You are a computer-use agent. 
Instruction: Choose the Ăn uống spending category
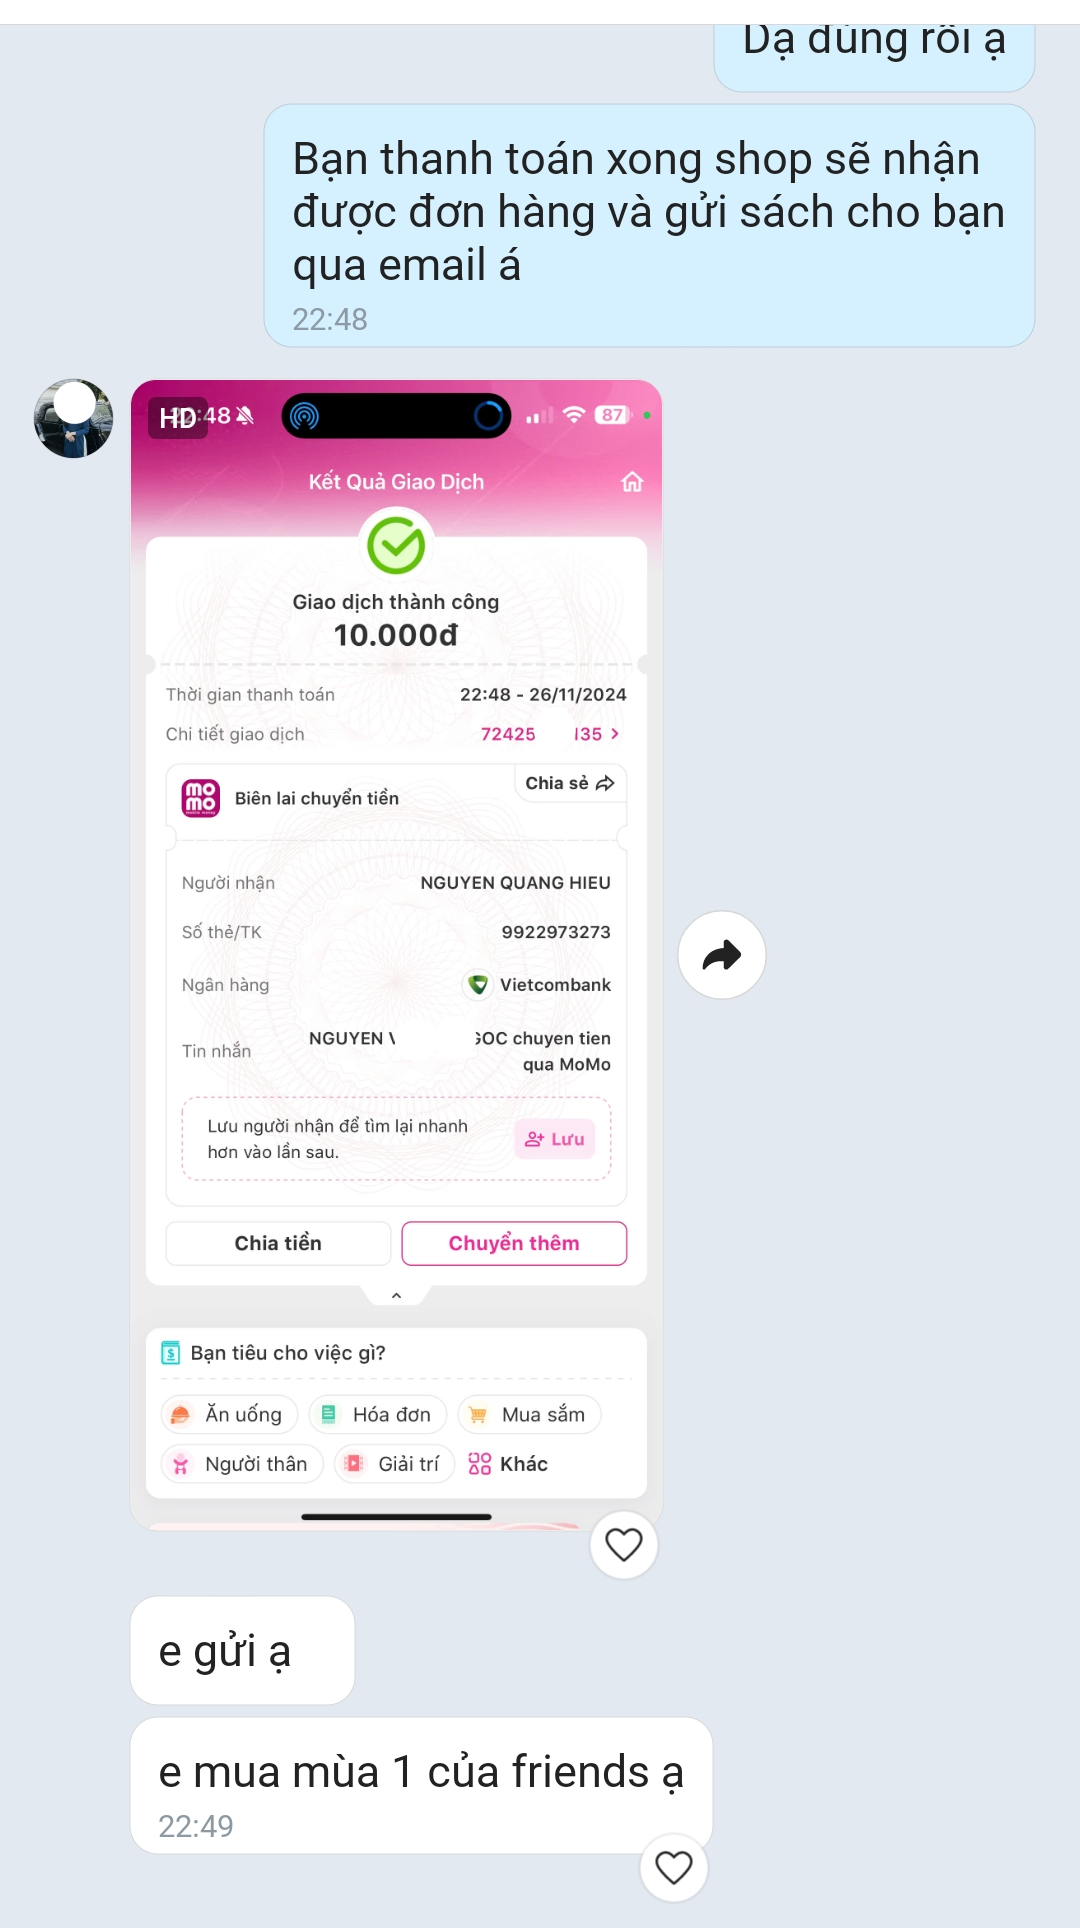[230, 1414]
